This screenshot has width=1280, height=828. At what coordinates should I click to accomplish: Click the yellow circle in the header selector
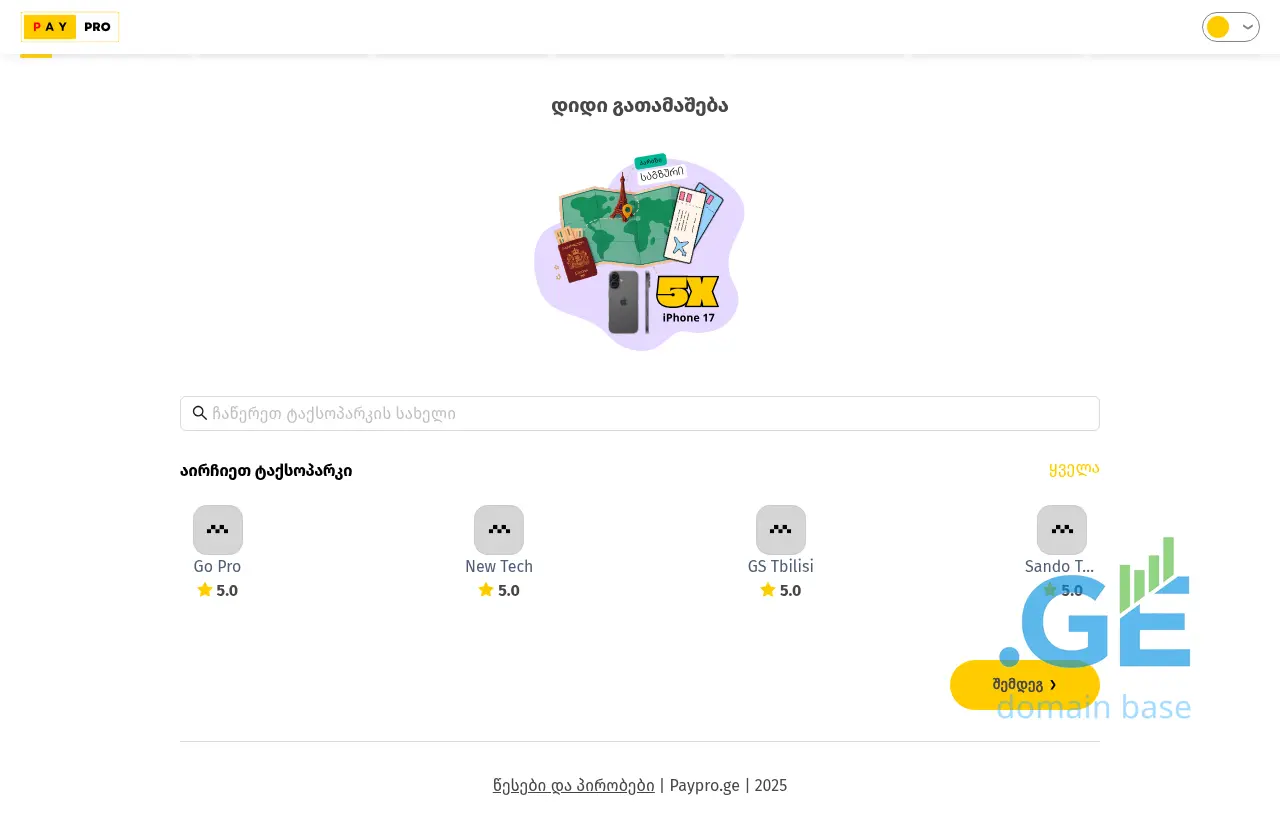tap(1218, 27)
